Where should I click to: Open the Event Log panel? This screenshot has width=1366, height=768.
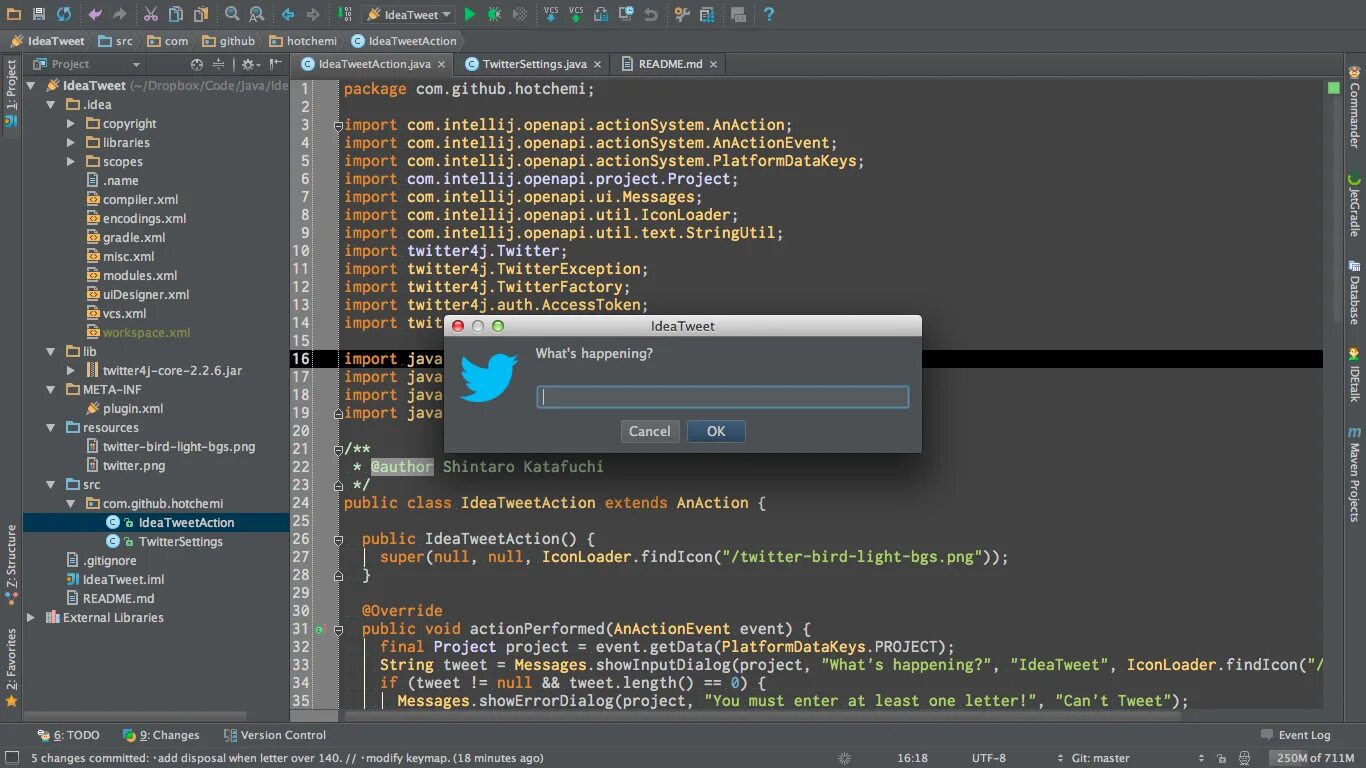[1295, 735]
